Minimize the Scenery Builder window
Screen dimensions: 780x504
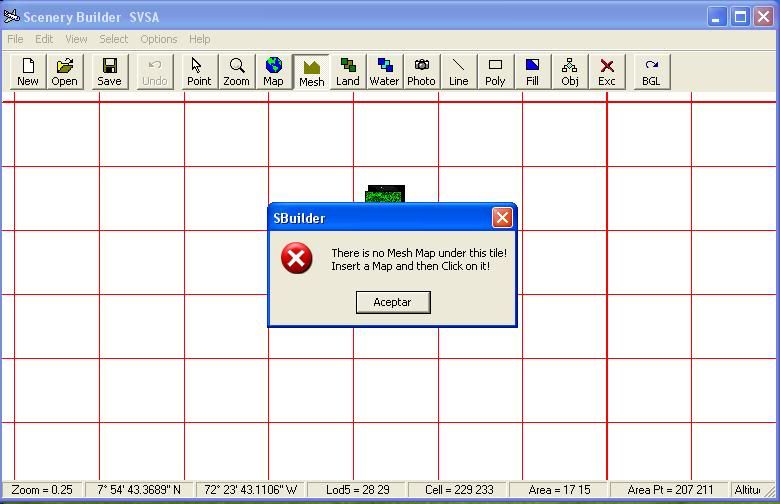(717, 17)
